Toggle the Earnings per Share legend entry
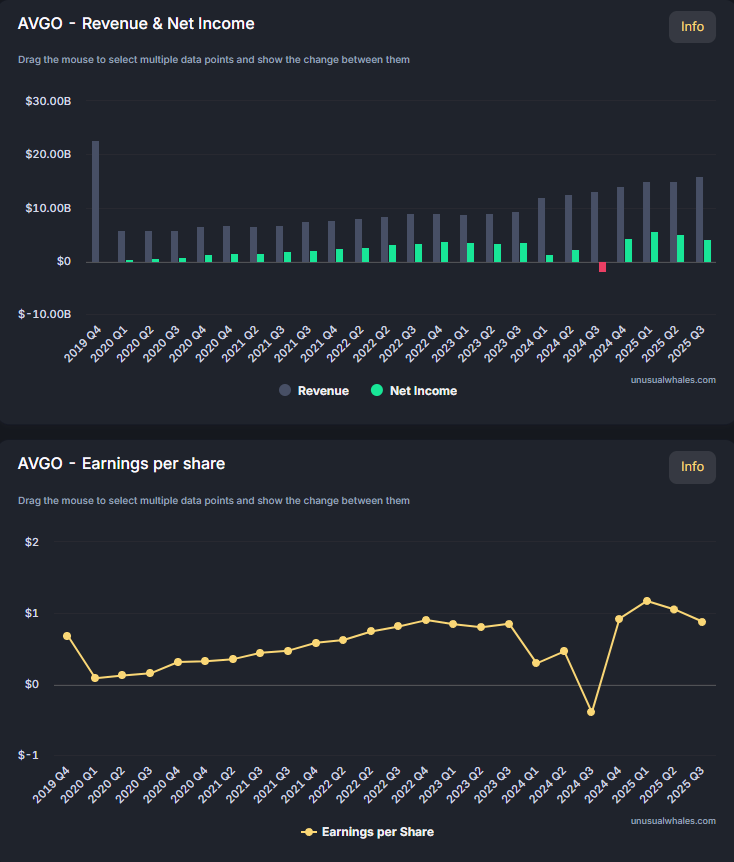 377,832
